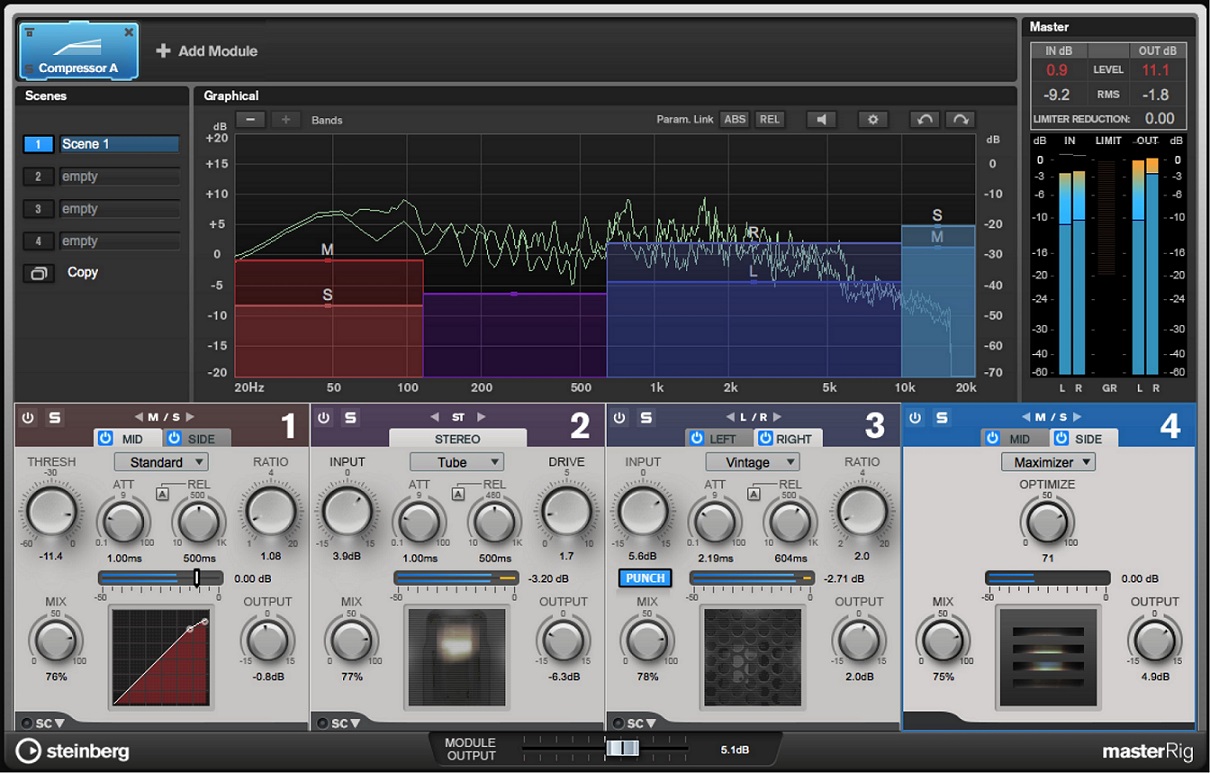Open the gear settings icon above graph

[x=873, y=119]
